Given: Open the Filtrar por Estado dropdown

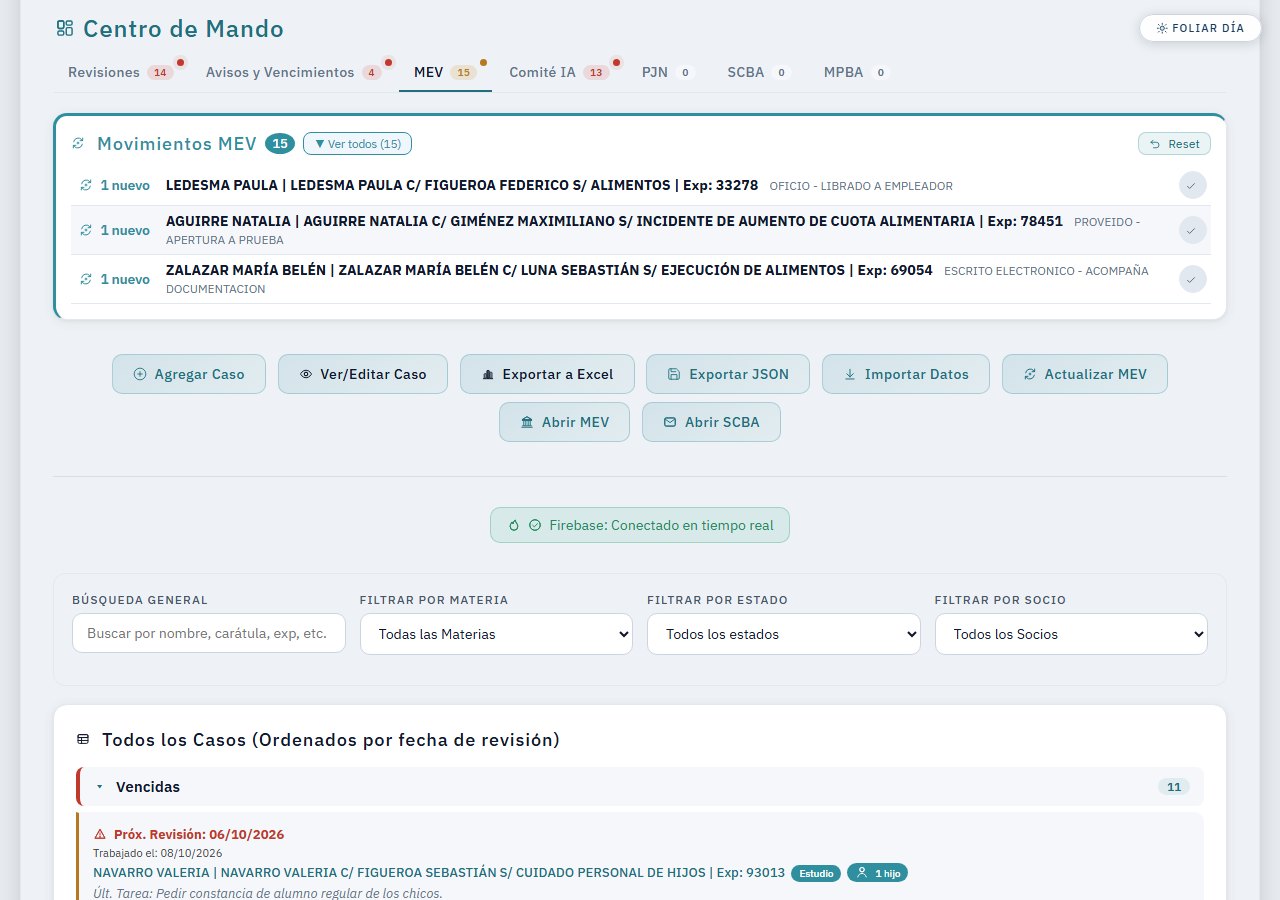Looking at the screenshot, I should coord(784,634).
